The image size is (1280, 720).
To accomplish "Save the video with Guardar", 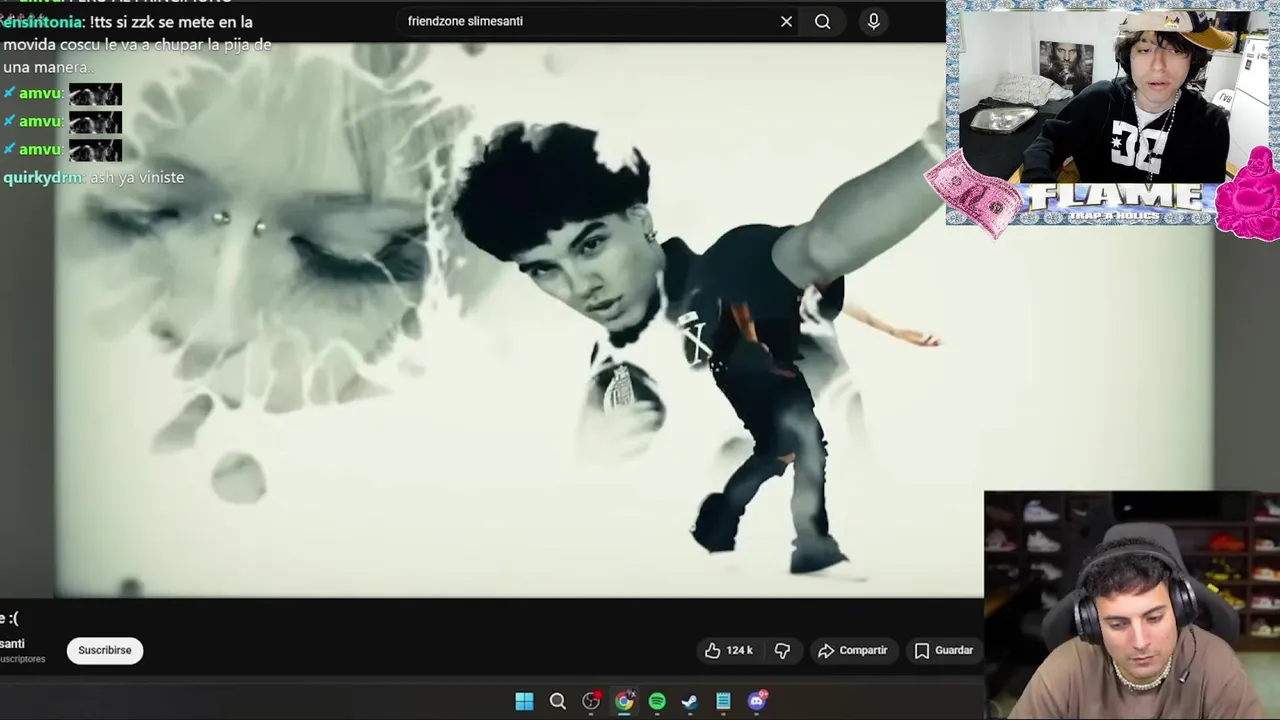I will (943, 650).
